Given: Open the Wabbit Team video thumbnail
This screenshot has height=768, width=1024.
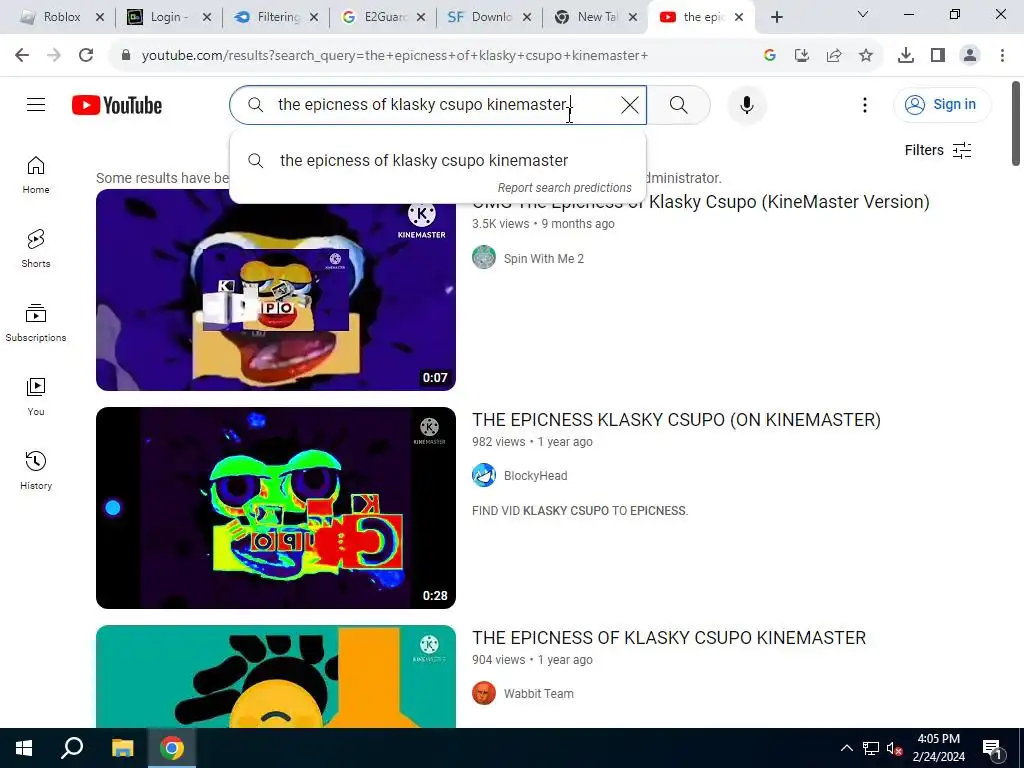Looking at the screenshot, I should [x=276, y=677].
